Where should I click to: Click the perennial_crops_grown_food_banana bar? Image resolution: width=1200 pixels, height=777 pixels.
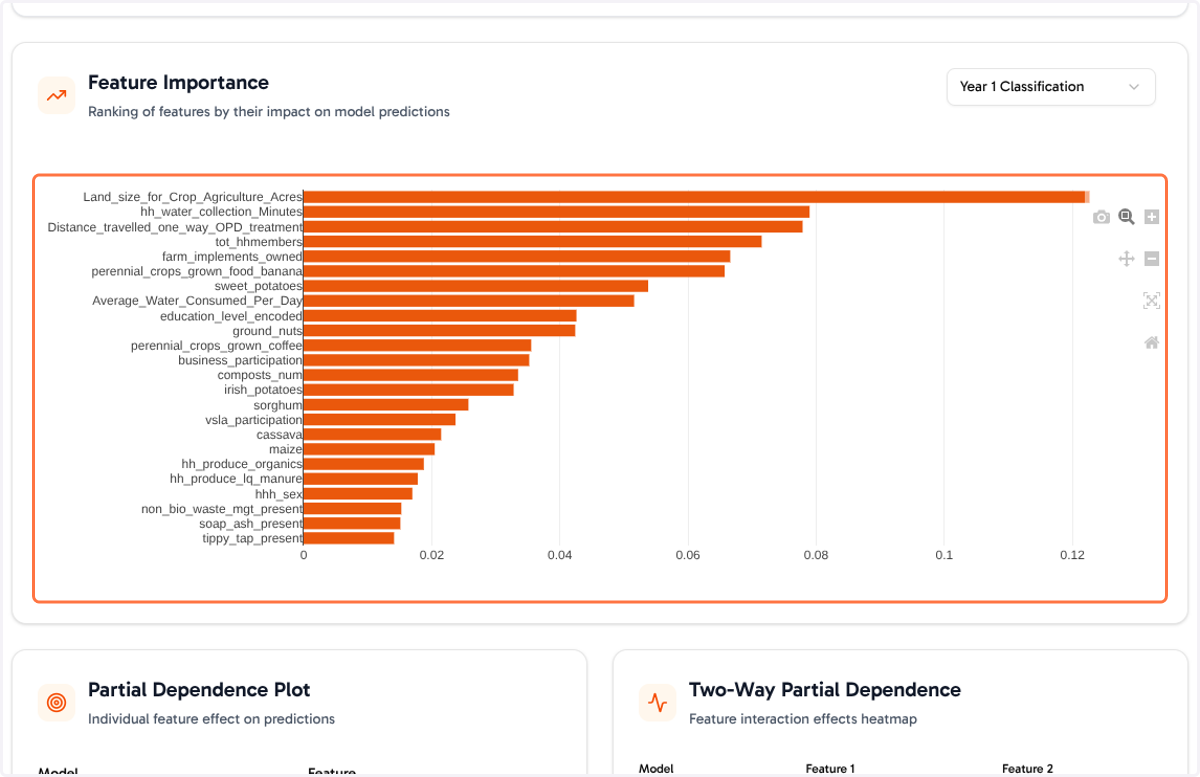514,271
